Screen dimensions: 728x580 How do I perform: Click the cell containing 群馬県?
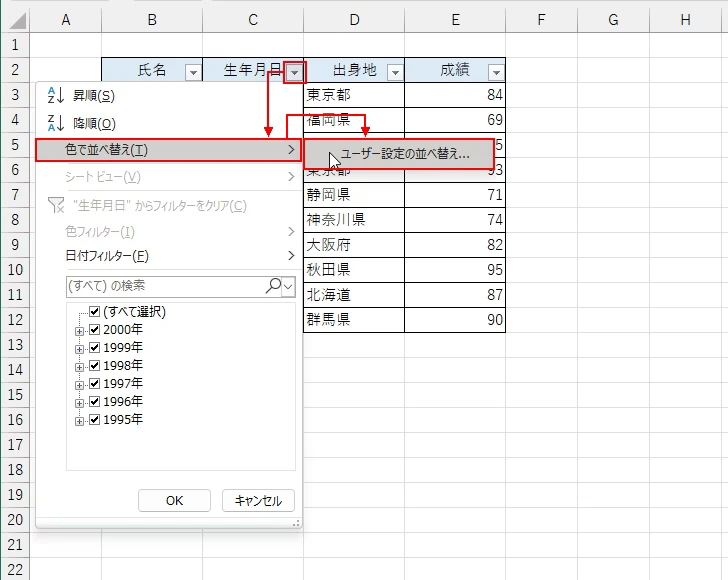(354, 320)
